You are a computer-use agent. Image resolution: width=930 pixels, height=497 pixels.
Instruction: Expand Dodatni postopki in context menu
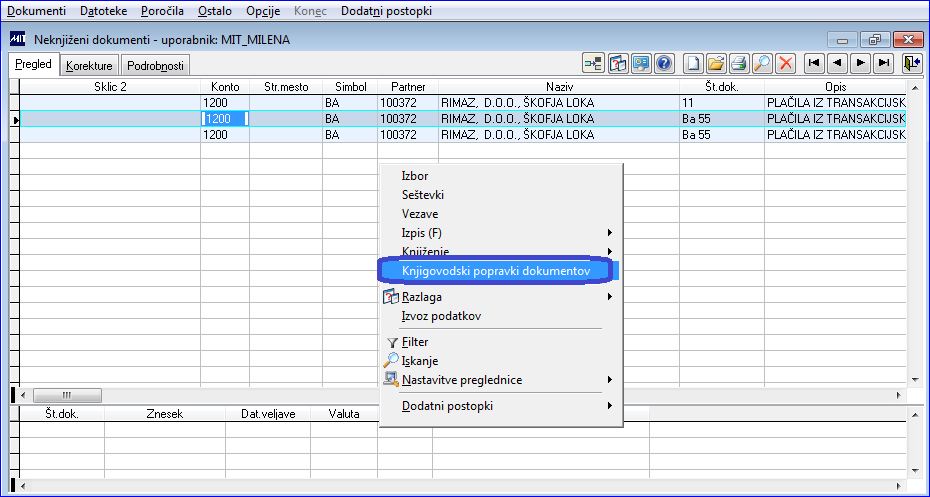[x=499, y=406]
